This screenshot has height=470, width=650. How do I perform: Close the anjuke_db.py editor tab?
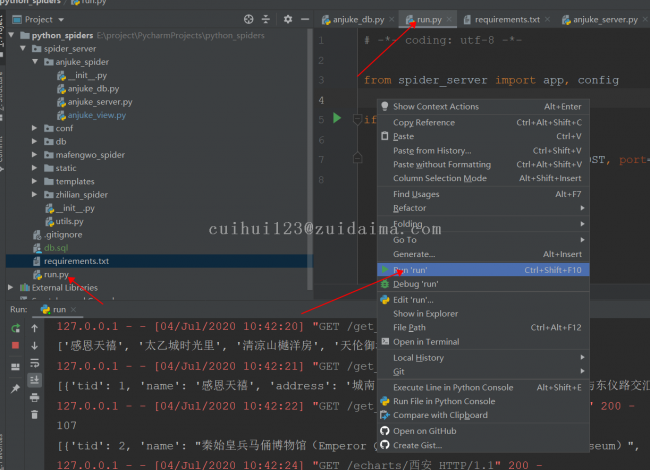coord(389,19)
